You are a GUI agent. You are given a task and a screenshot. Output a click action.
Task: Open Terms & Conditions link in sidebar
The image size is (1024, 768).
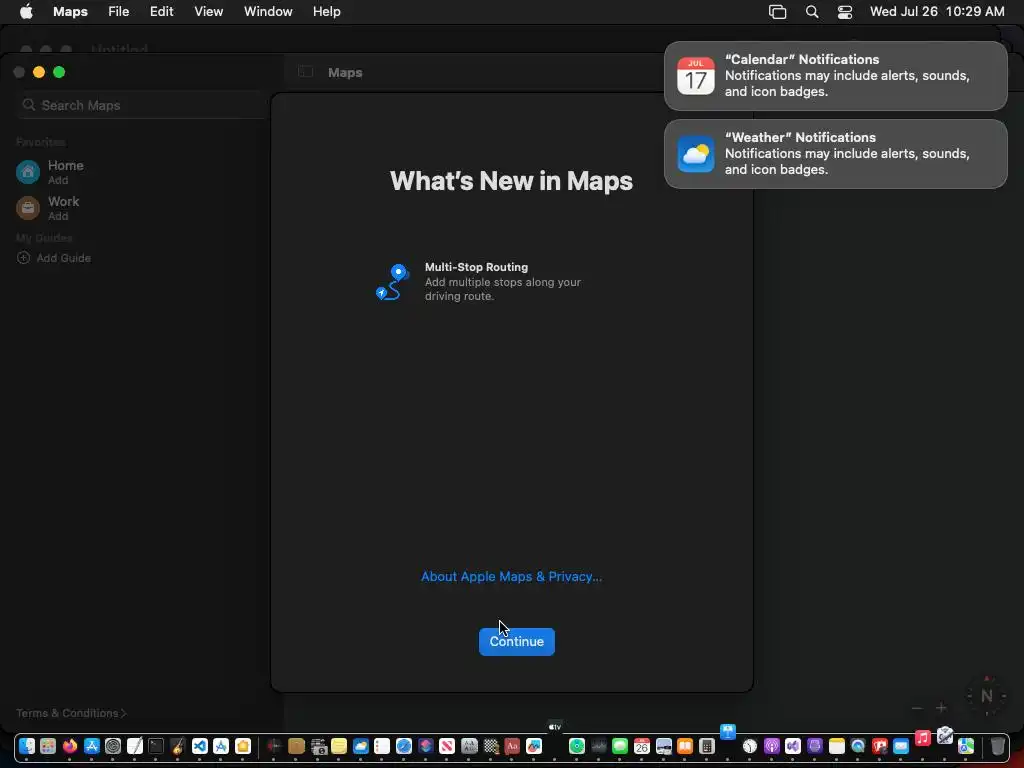tap(71, 713)
